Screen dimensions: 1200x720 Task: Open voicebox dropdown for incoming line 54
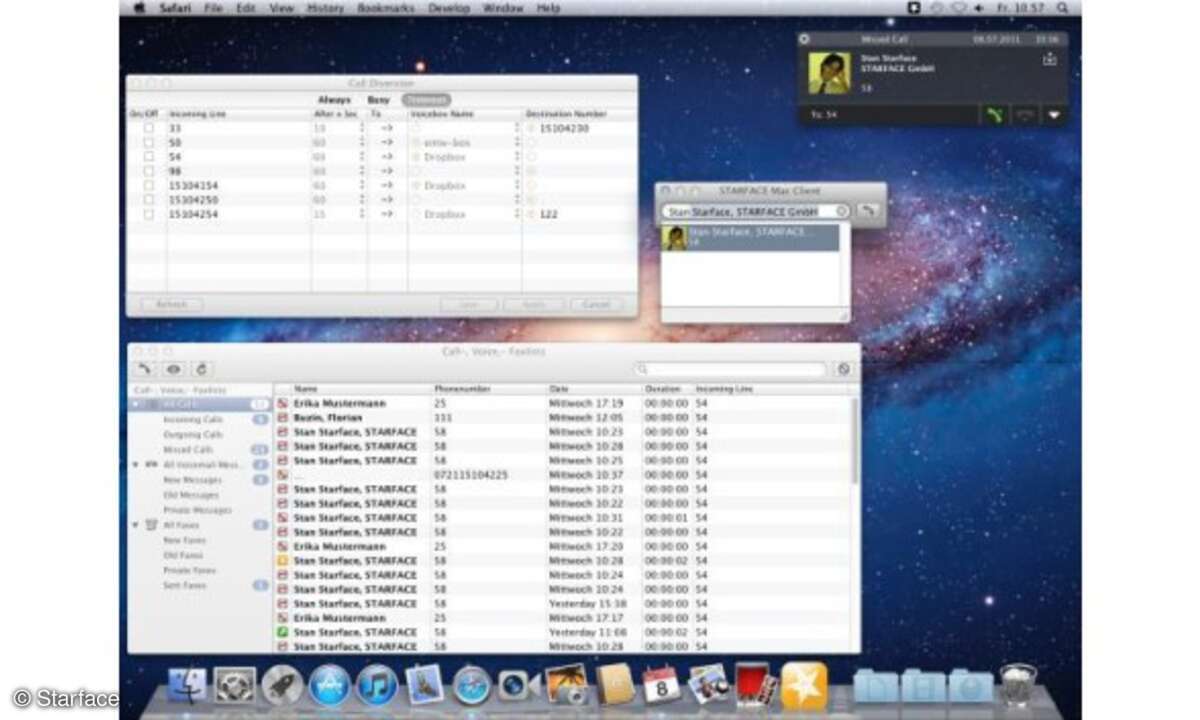point(517,157)
